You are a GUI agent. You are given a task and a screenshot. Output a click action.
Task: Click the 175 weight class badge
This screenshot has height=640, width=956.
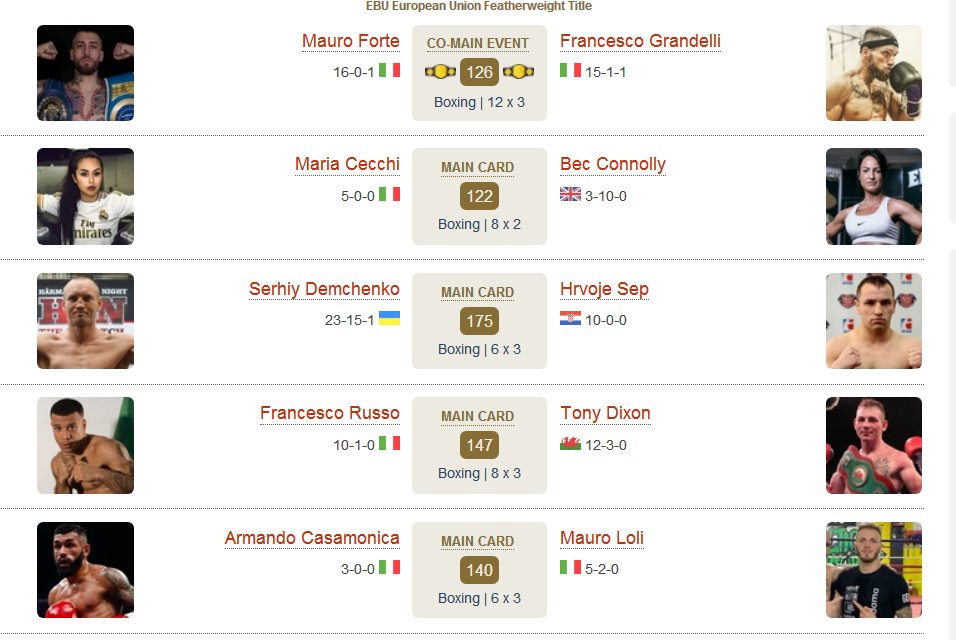[x=479, y=321]
